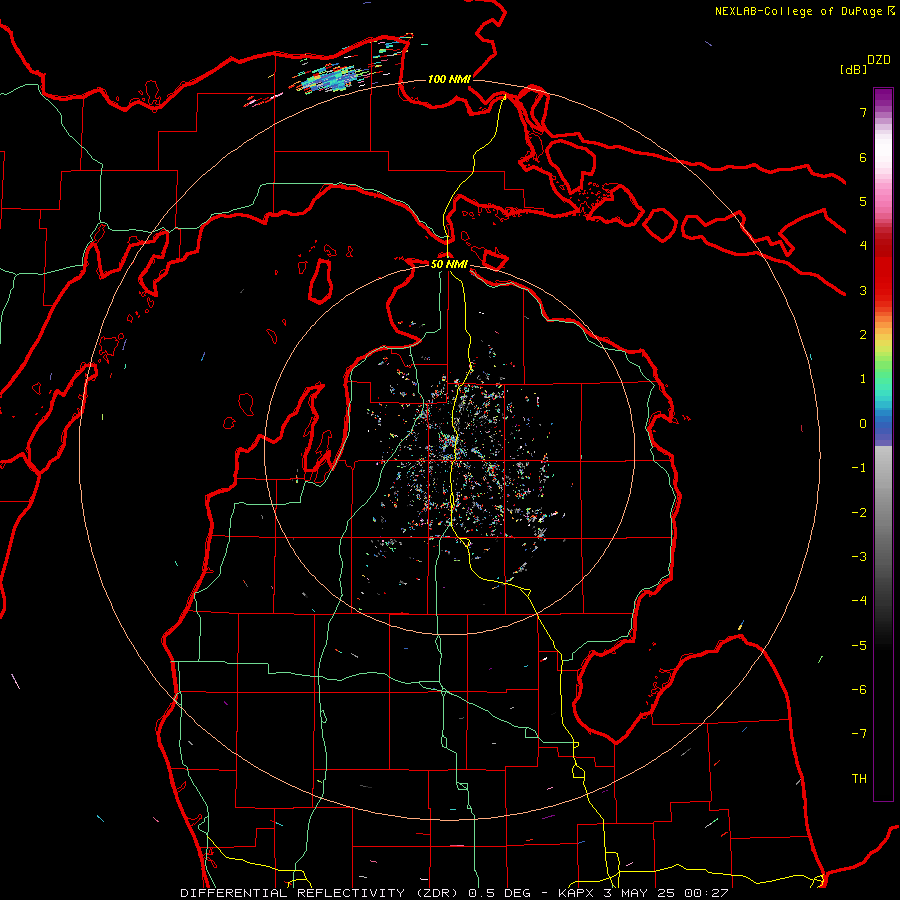Click the 2 value on color scale
Image resolution: width=900 pixels, height=900 pixels.
pyautogui.click(x=863, y=335)
